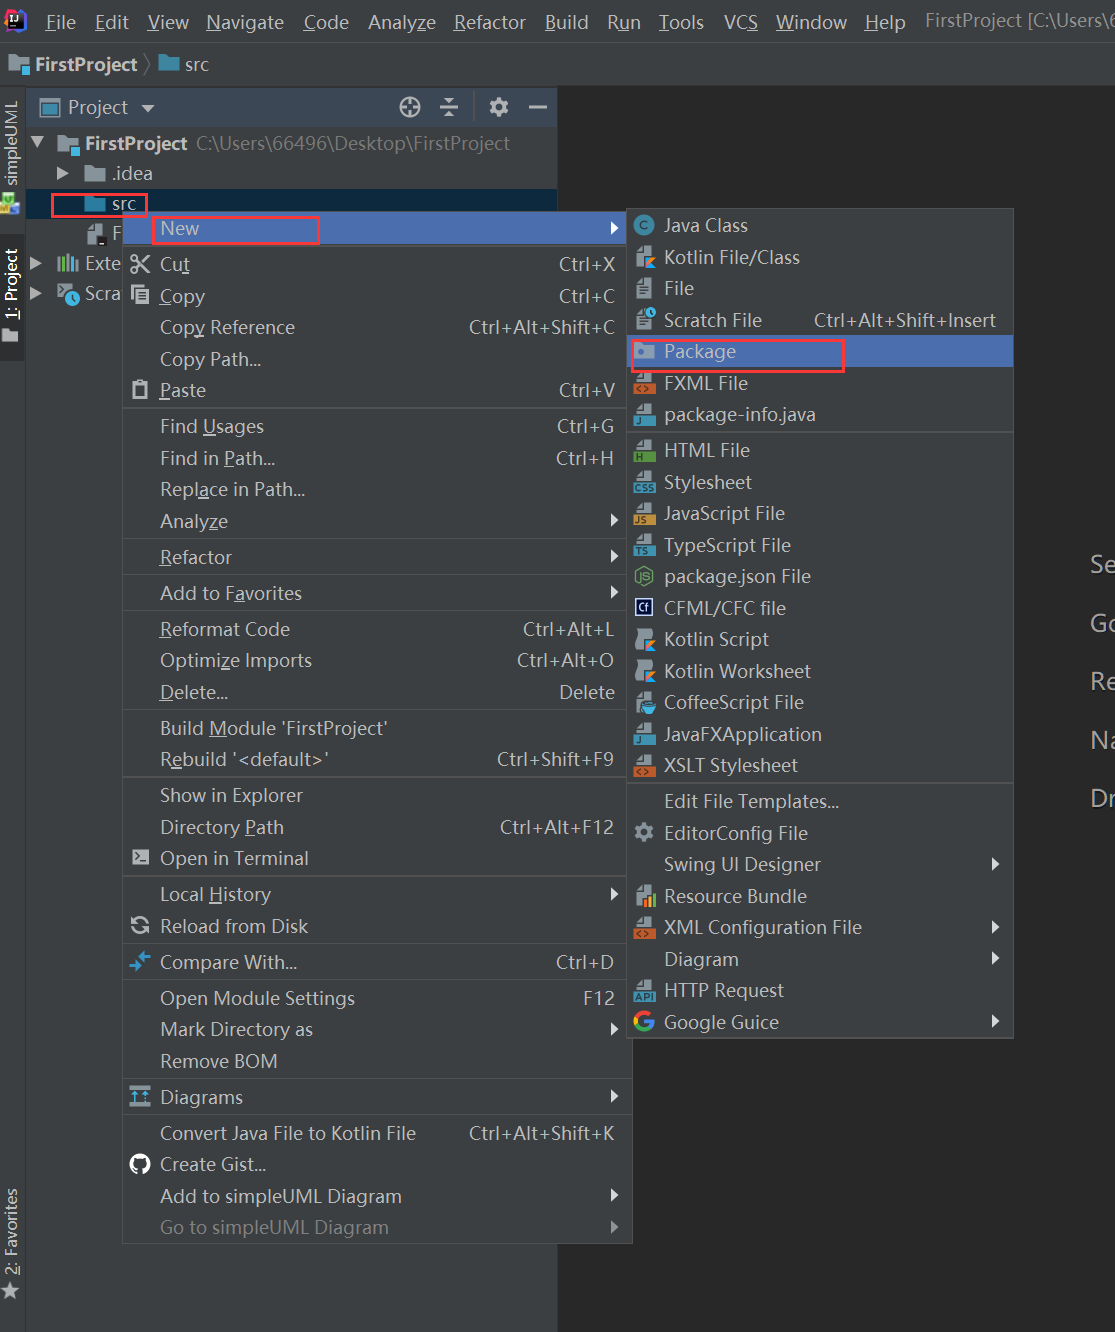Open the Build menu
Image resolution: width=1115 pixels, height=1332 pixels.
[566, 22]
